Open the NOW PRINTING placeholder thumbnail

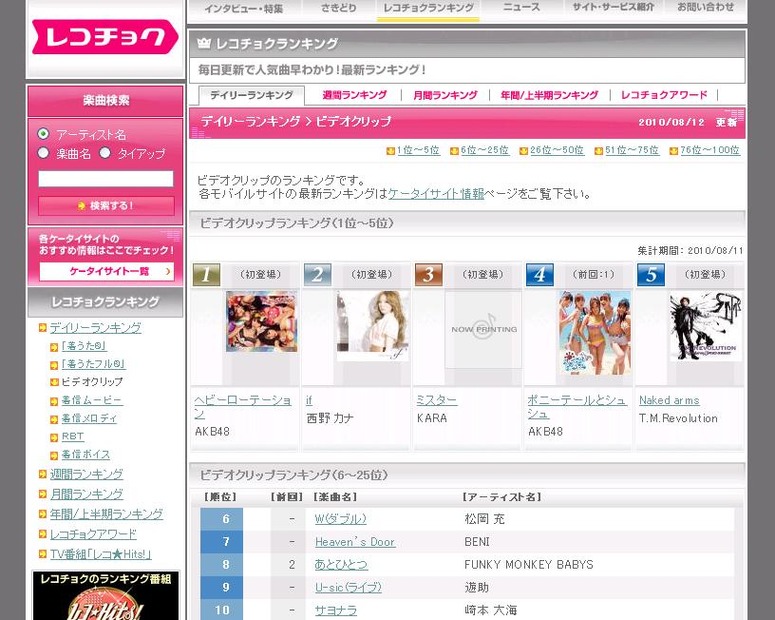(x=484, y=329)
